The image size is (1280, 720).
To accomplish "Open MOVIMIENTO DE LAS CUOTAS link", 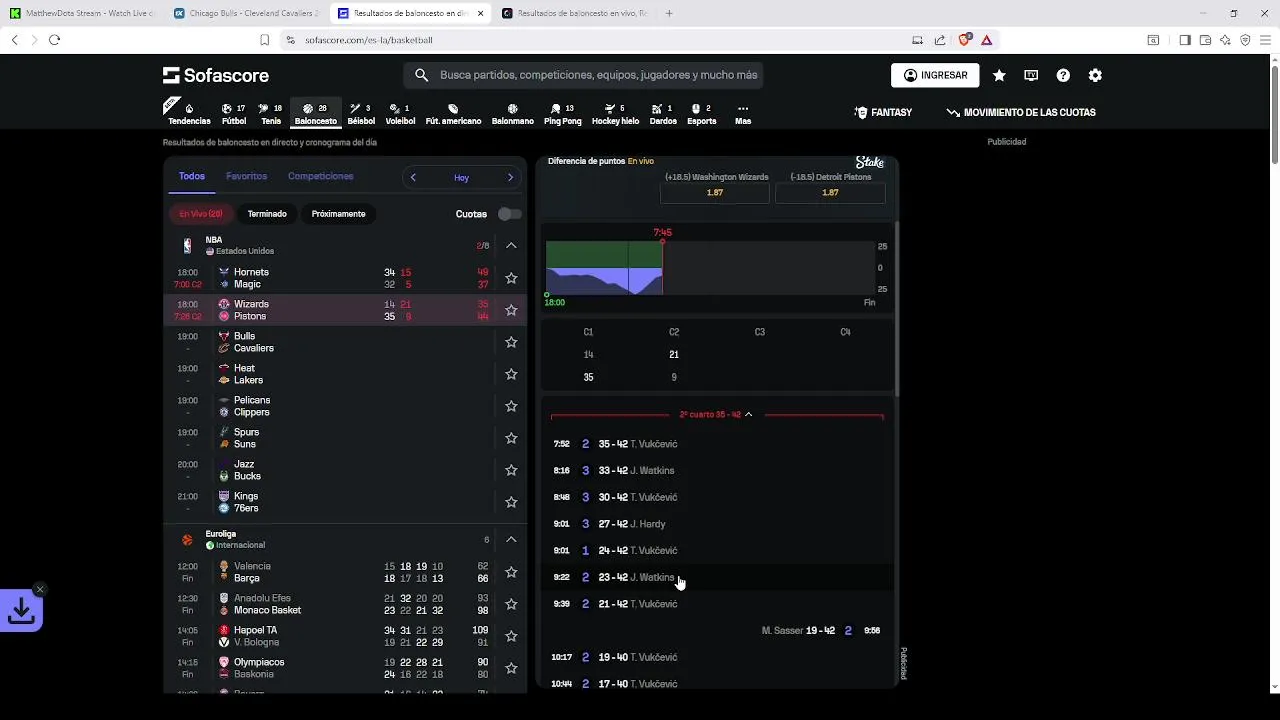I will 1021,113.
